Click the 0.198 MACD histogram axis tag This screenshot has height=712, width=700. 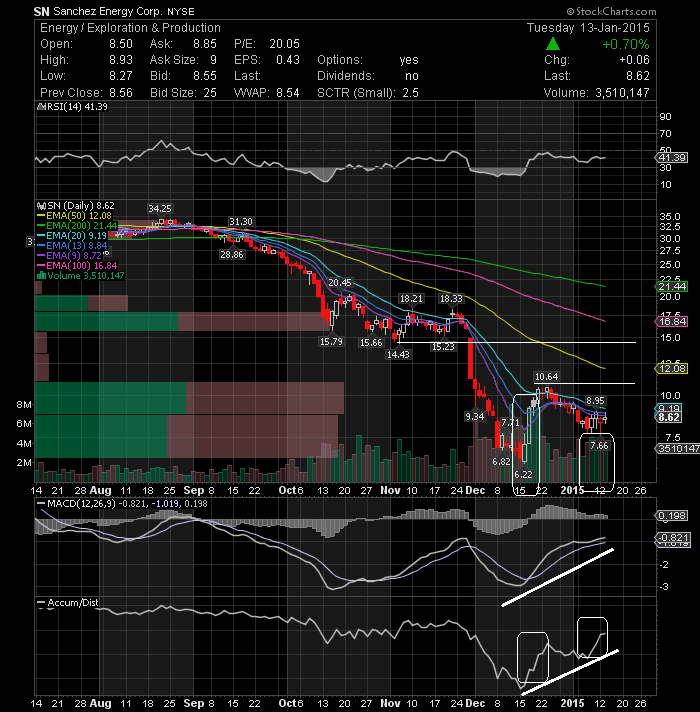pos(672,516)
